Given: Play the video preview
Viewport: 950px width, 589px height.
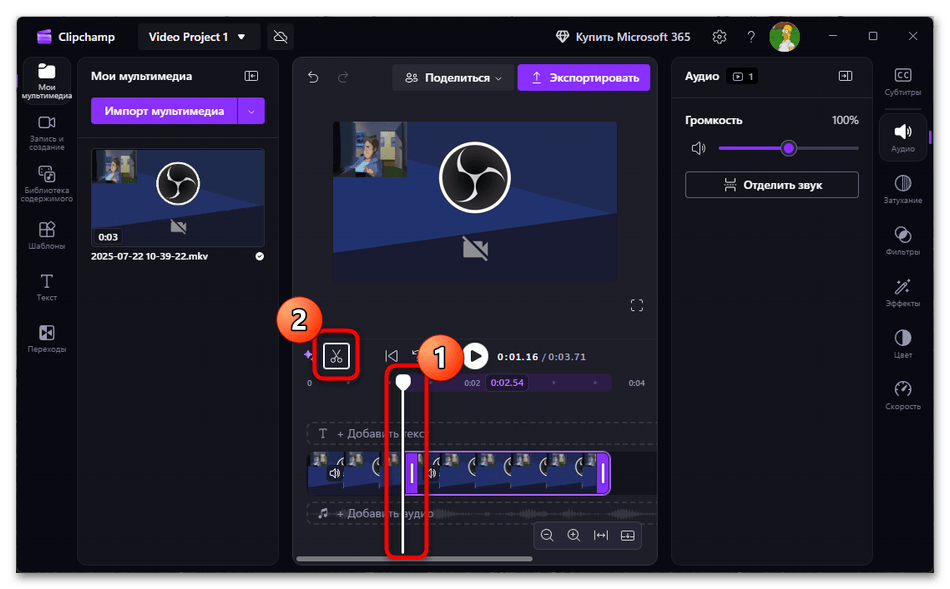Looking at the screenshot, I should (x=476, y=356).
